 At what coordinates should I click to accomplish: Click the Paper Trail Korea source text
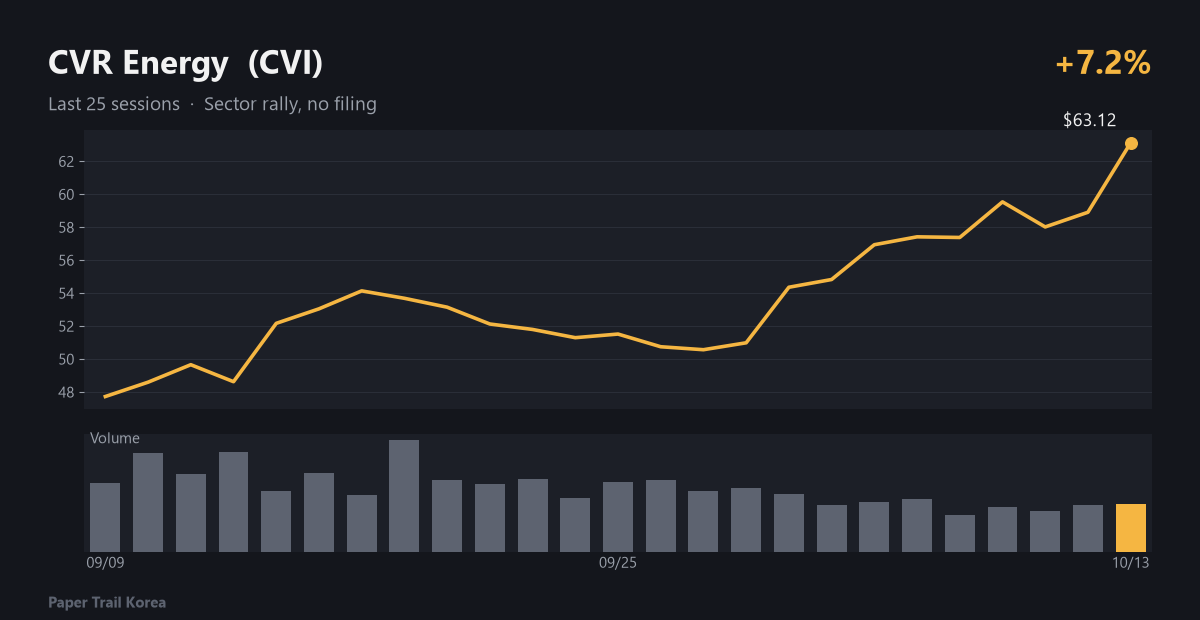(107, 602)
